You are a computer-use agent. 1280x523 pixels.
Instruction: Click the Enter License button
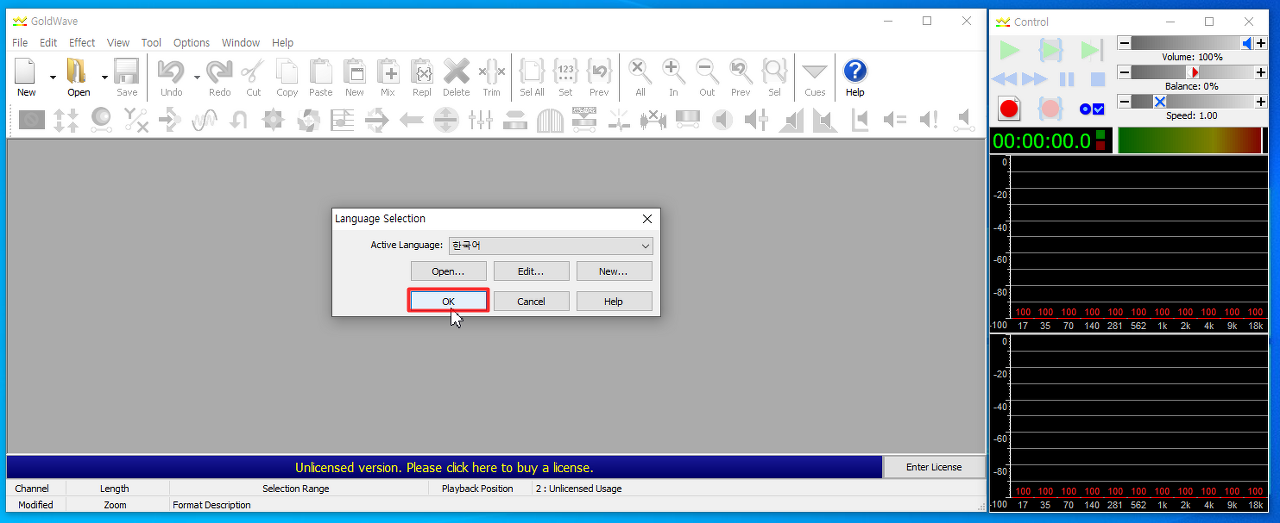[934, 467]
